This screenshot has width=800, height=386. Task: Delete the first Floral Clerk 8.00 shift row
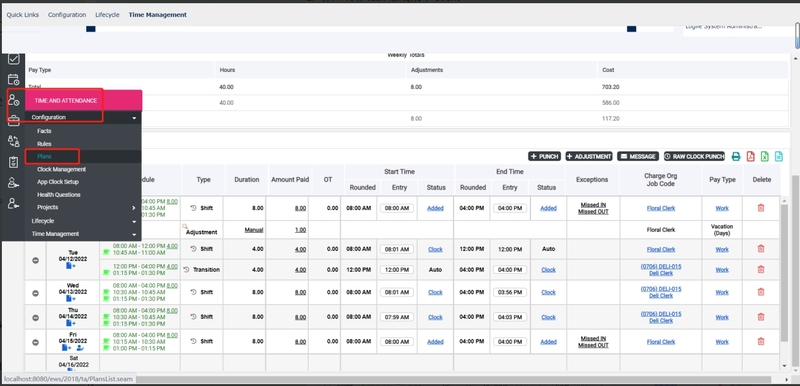tap(761, 208)
